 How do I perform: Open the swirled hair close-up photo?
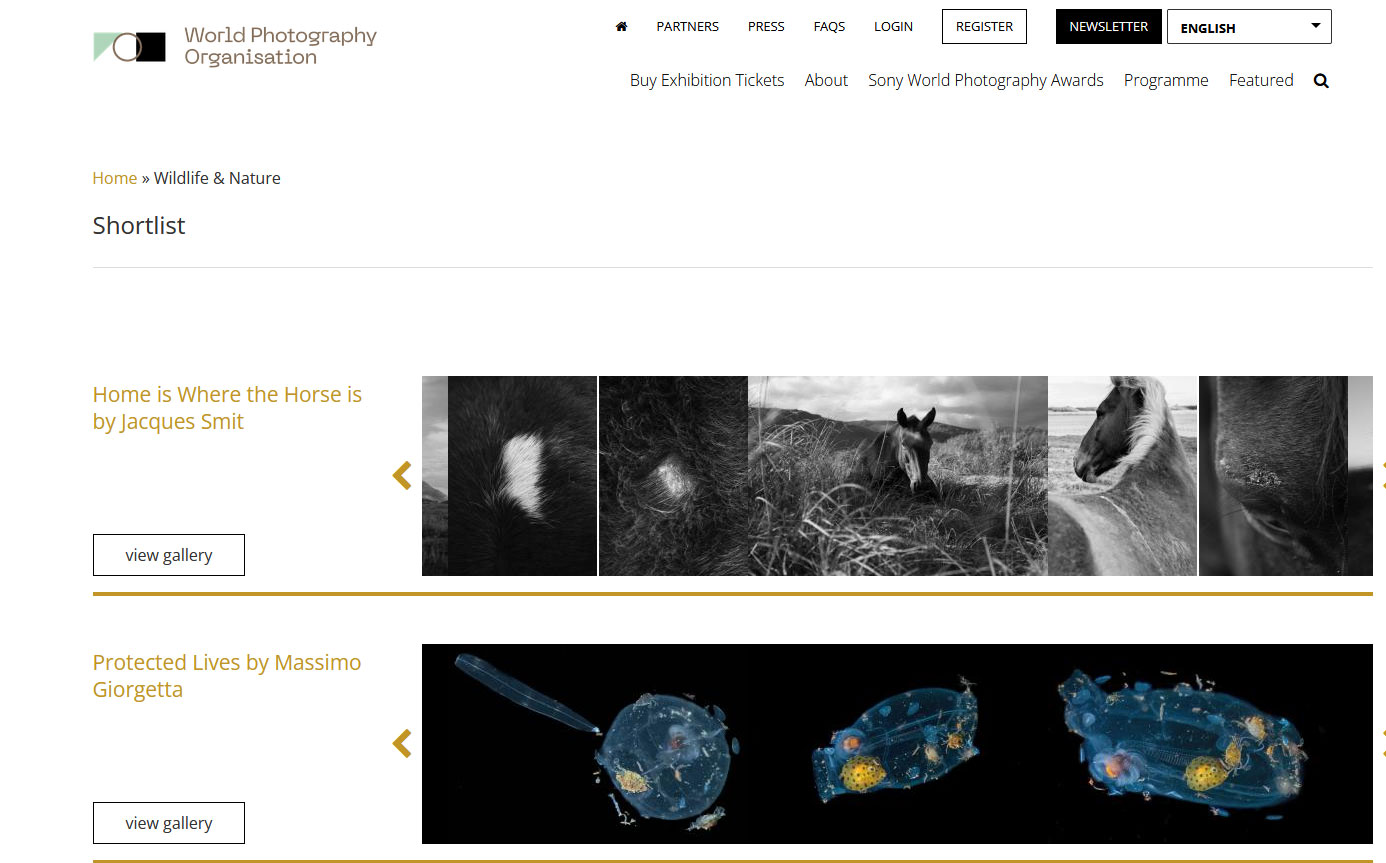(x=673, y=476)
